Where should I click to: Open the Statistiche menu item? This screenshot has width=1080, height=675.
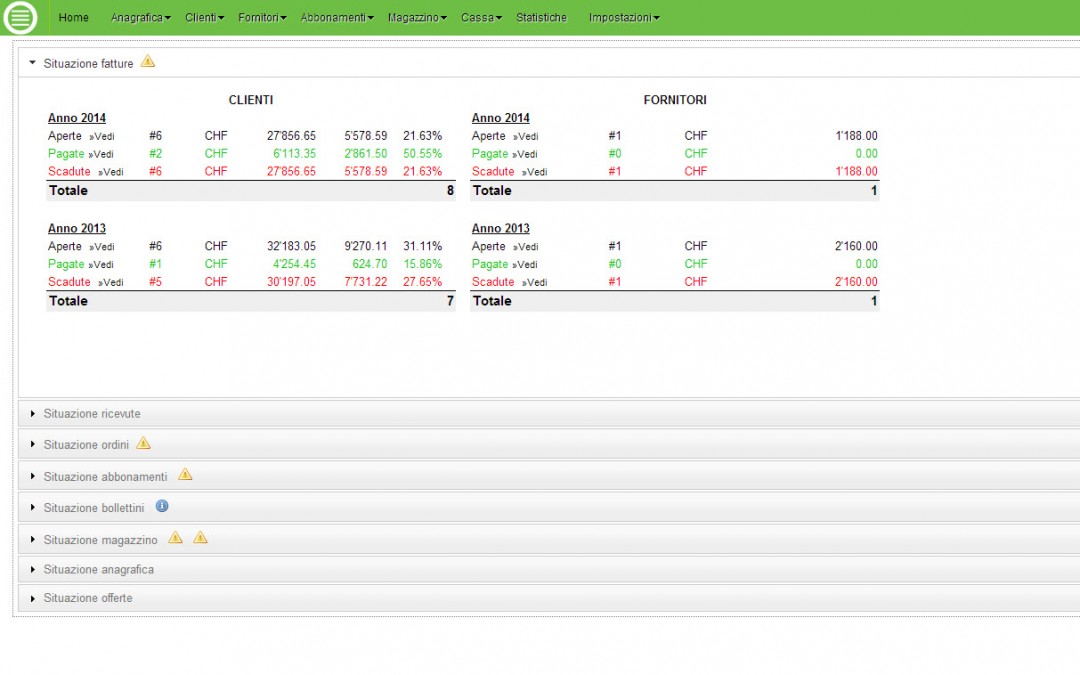pos(541,17)
